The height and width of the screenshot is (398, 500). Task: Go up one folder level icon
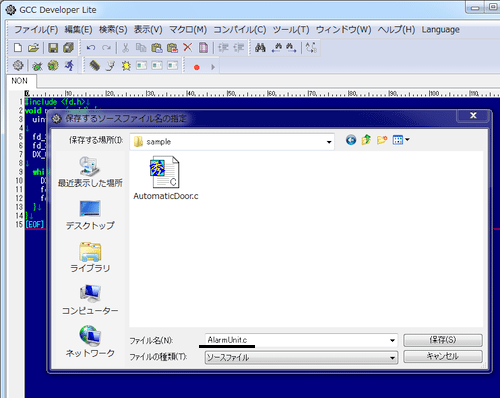(x=366, y=140)
